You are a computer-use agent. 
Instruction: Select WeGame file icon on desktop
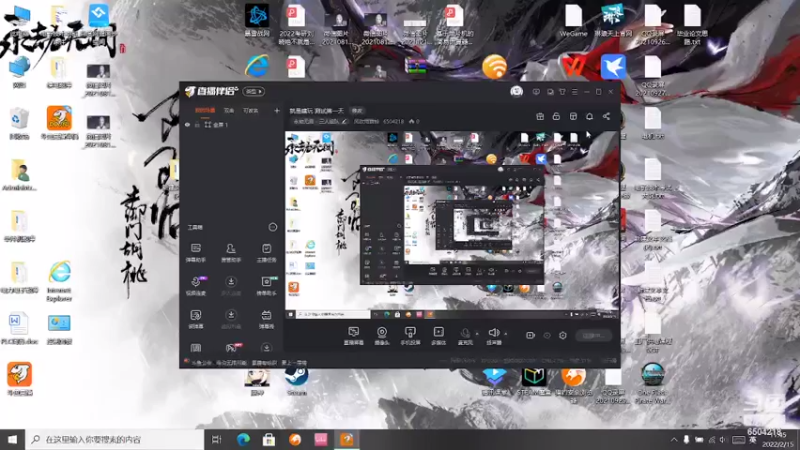(573, 21)
